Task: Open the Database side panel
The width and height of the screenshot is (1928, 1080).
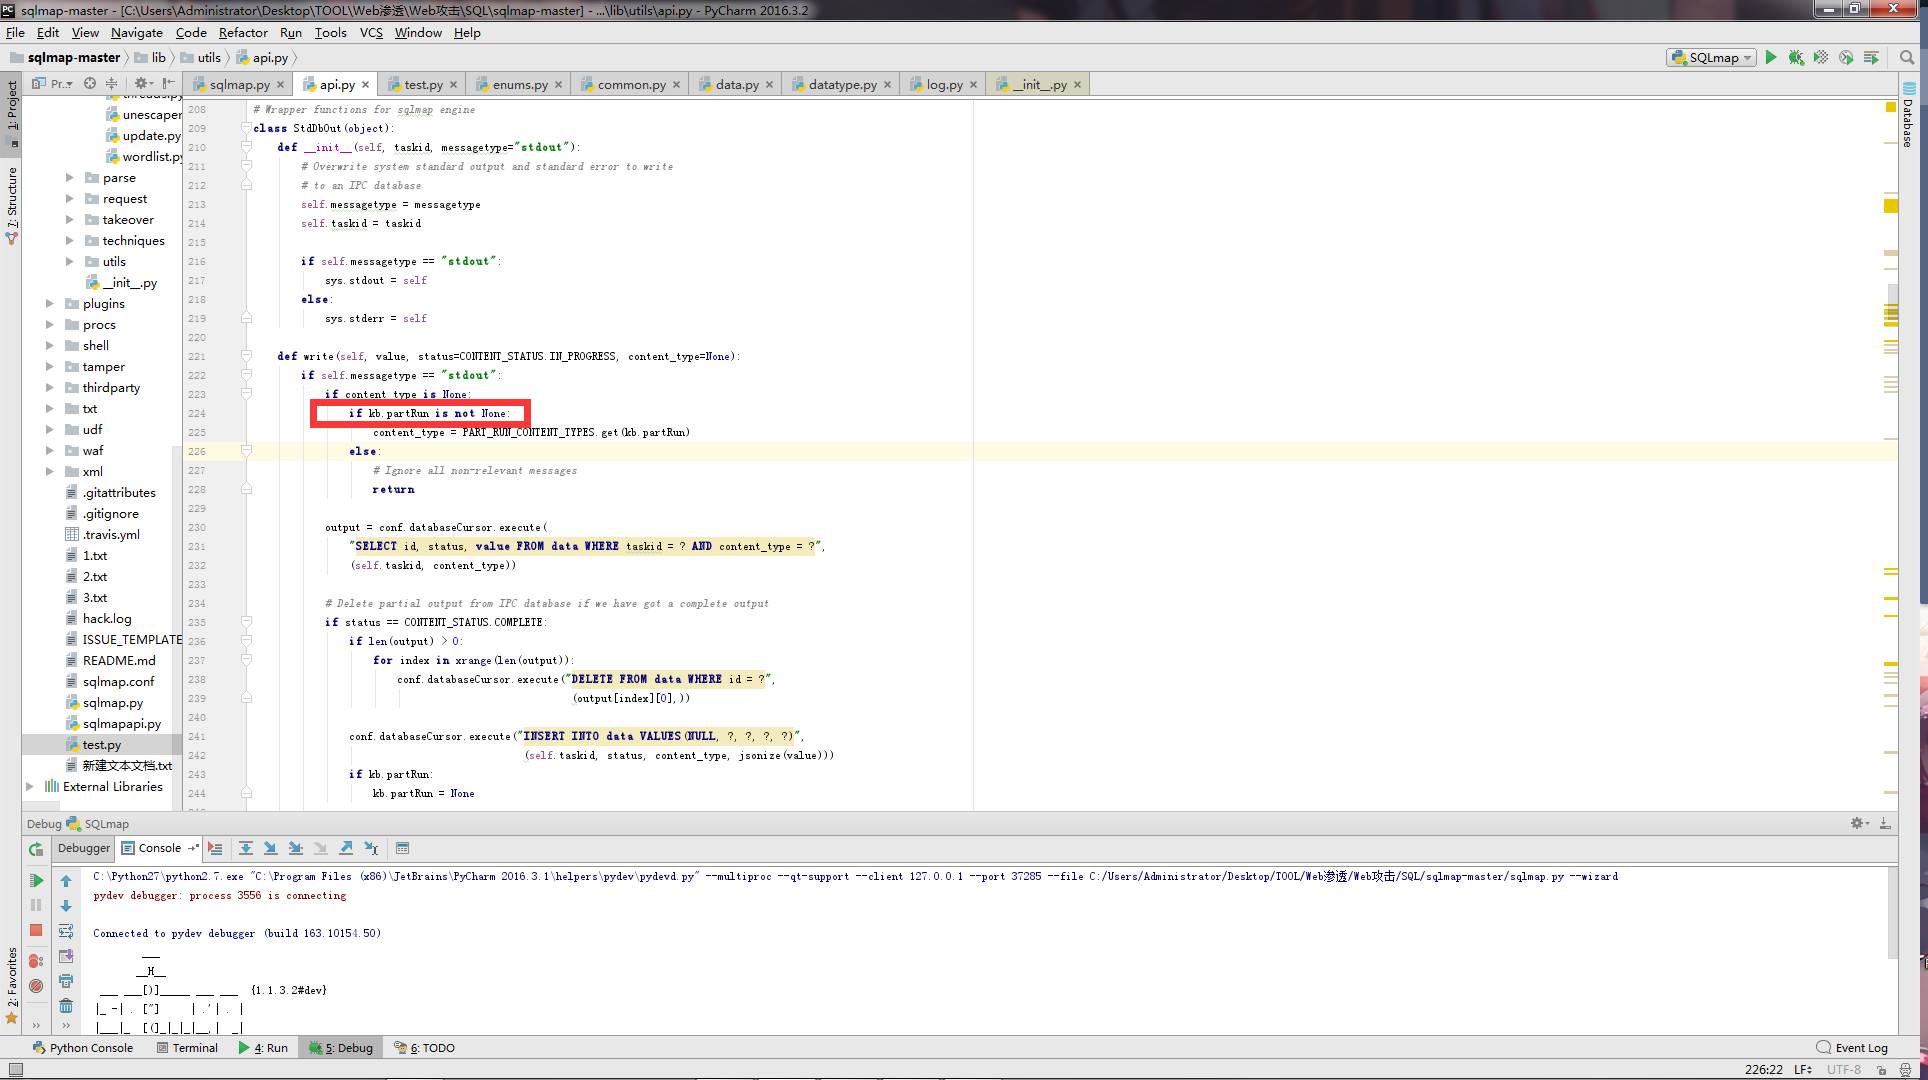Action: coord(1907,115)
